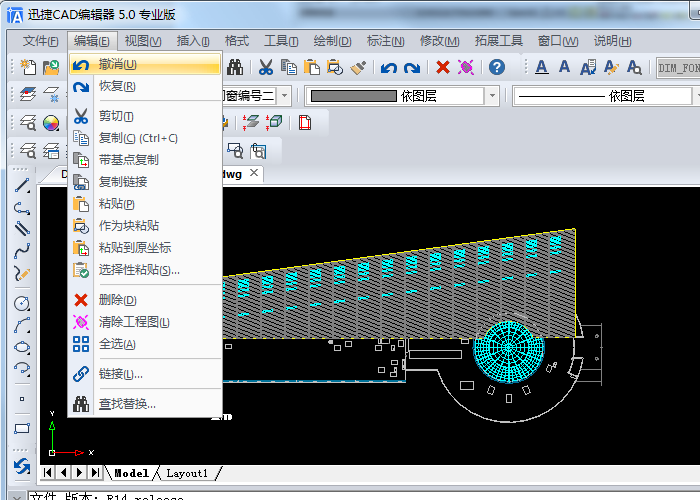The image size is (700, 500).
Task: Choose Copy (复制 Ctrl+C) menu entry
Action: point(145,138)
